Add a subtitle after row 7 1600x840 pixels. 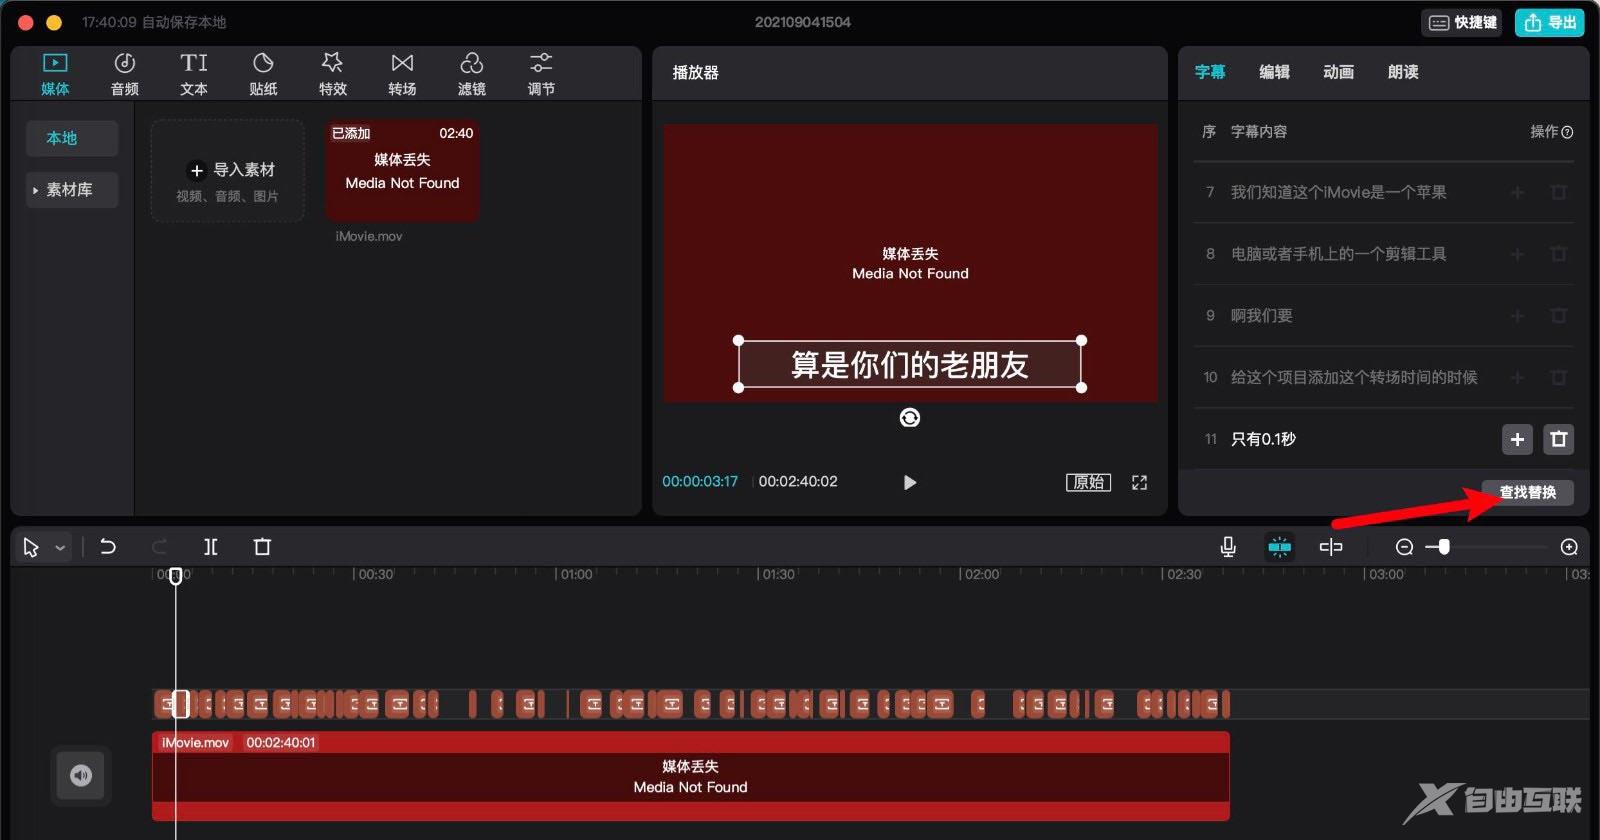(1517, 192)
